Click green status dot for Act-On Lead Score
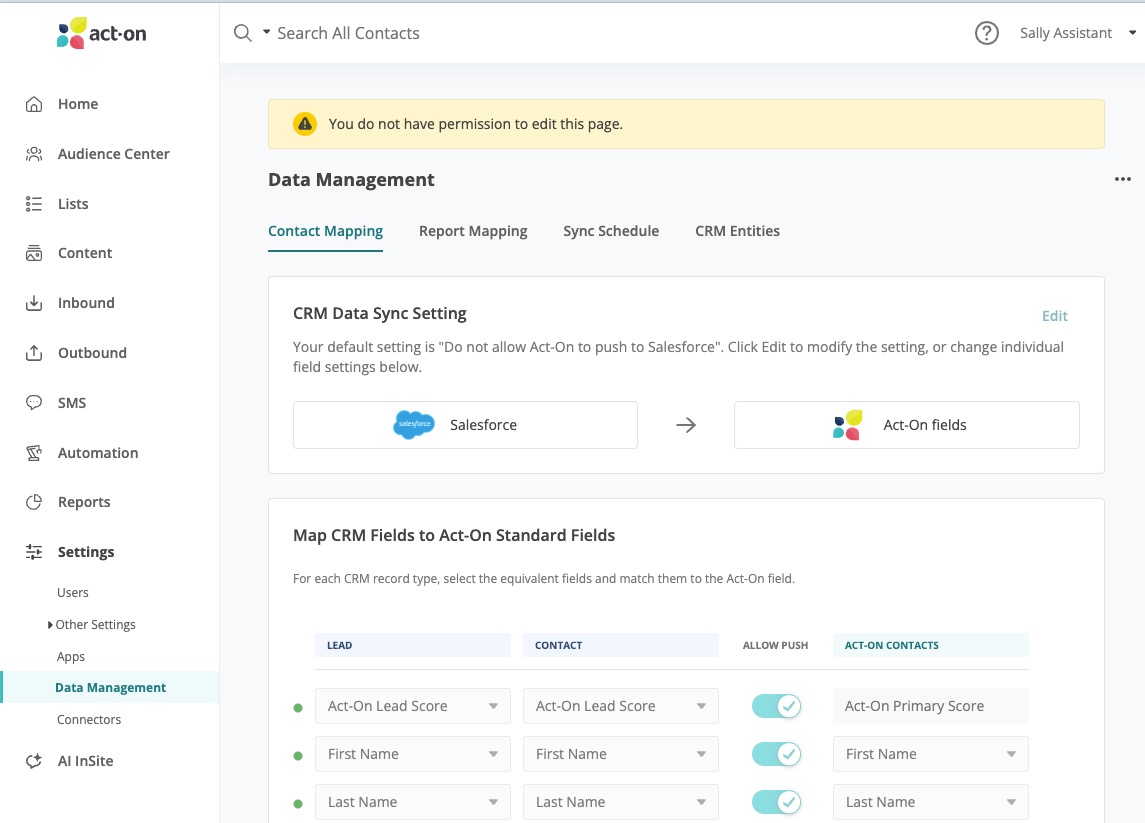Screen dimensions: 1145x823 [x=298, y=708]
